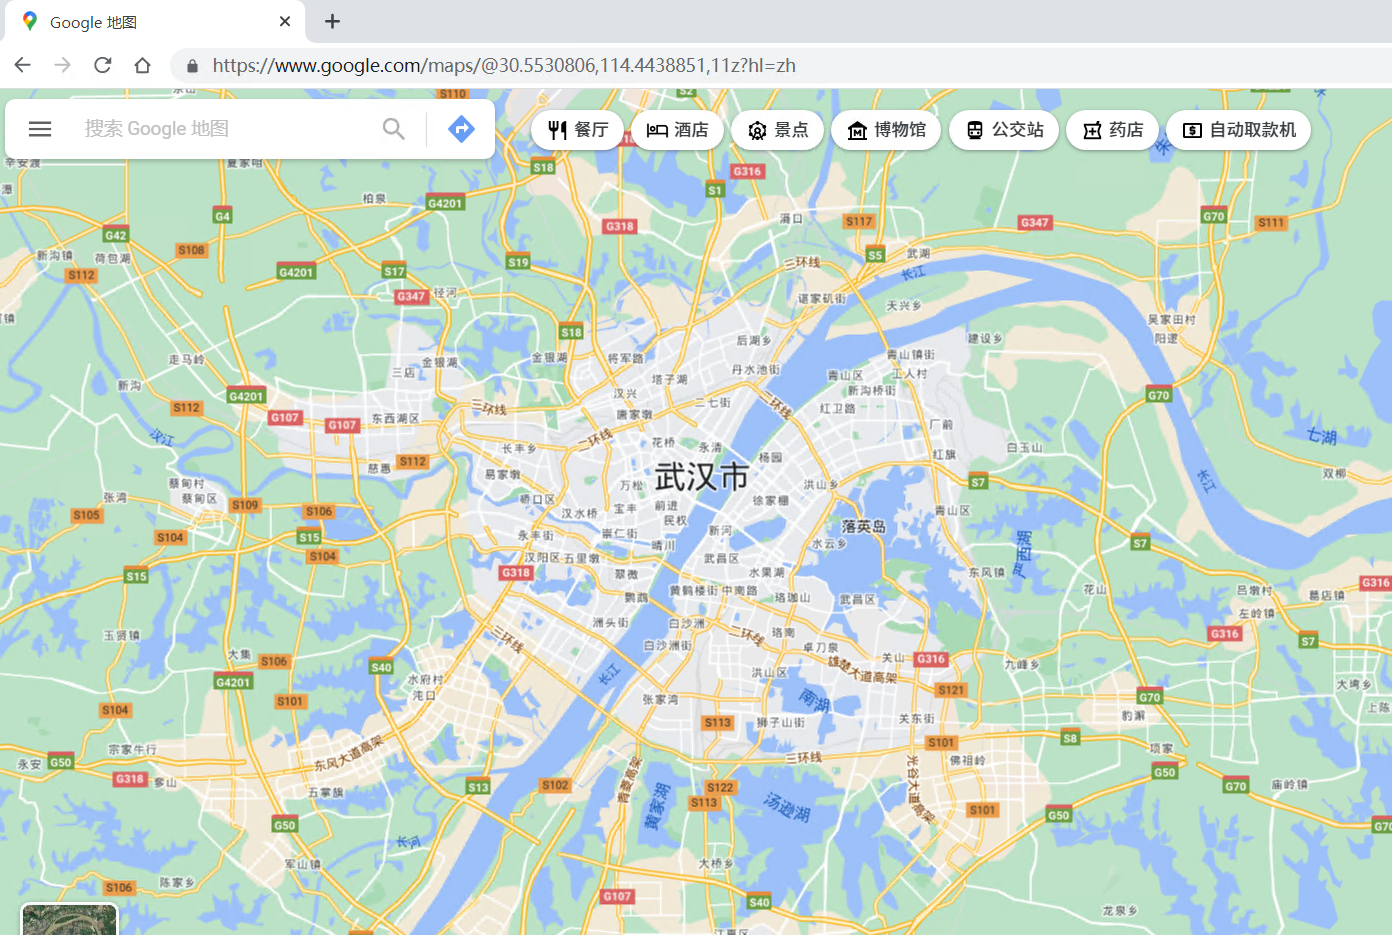Click the G318 shield near 汉阳区
This screenshot has height=935, width=1392.
click(516, 573)
